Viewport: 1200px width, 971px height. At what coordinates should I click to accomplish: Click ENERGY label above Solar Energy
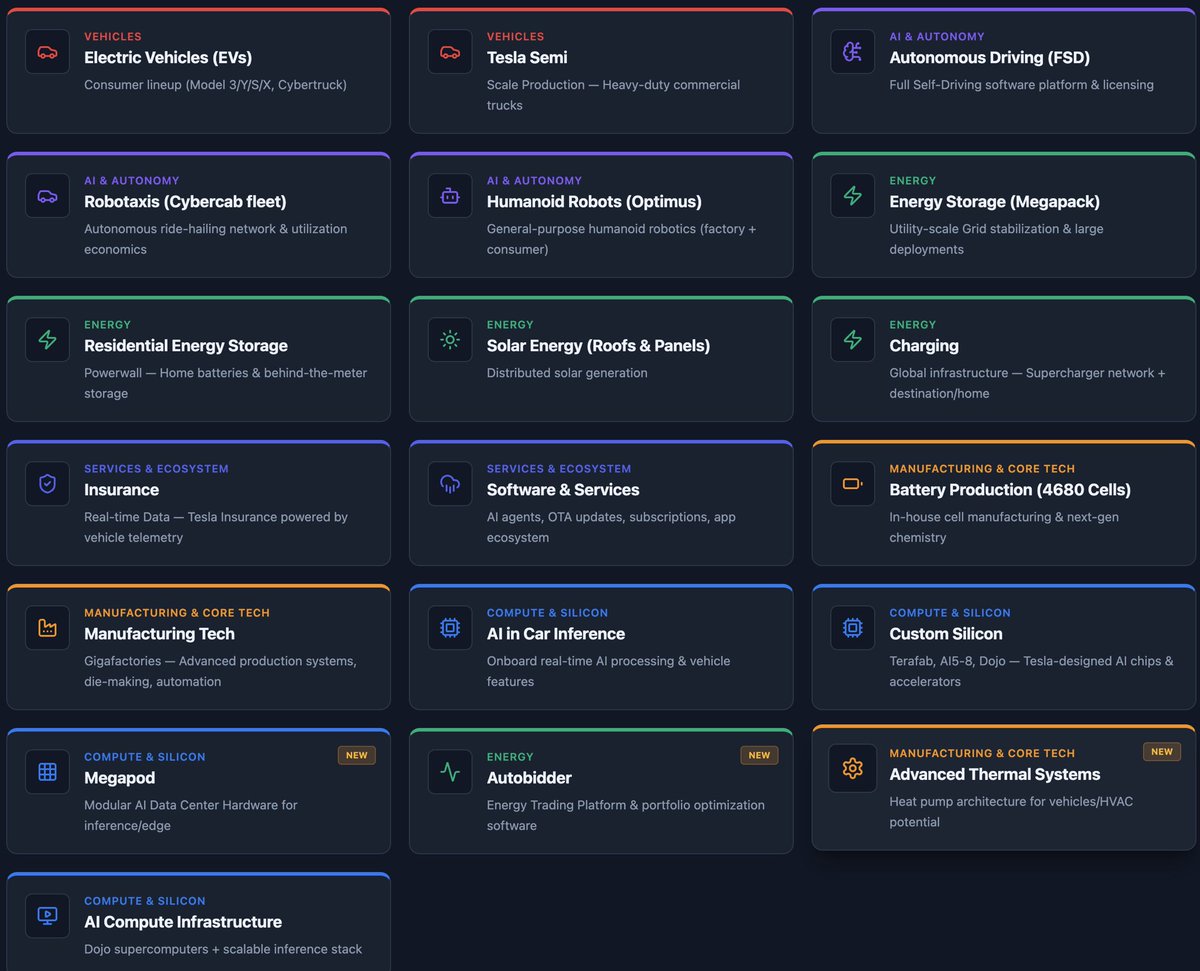pyautogui.click(x=510, y=324)
